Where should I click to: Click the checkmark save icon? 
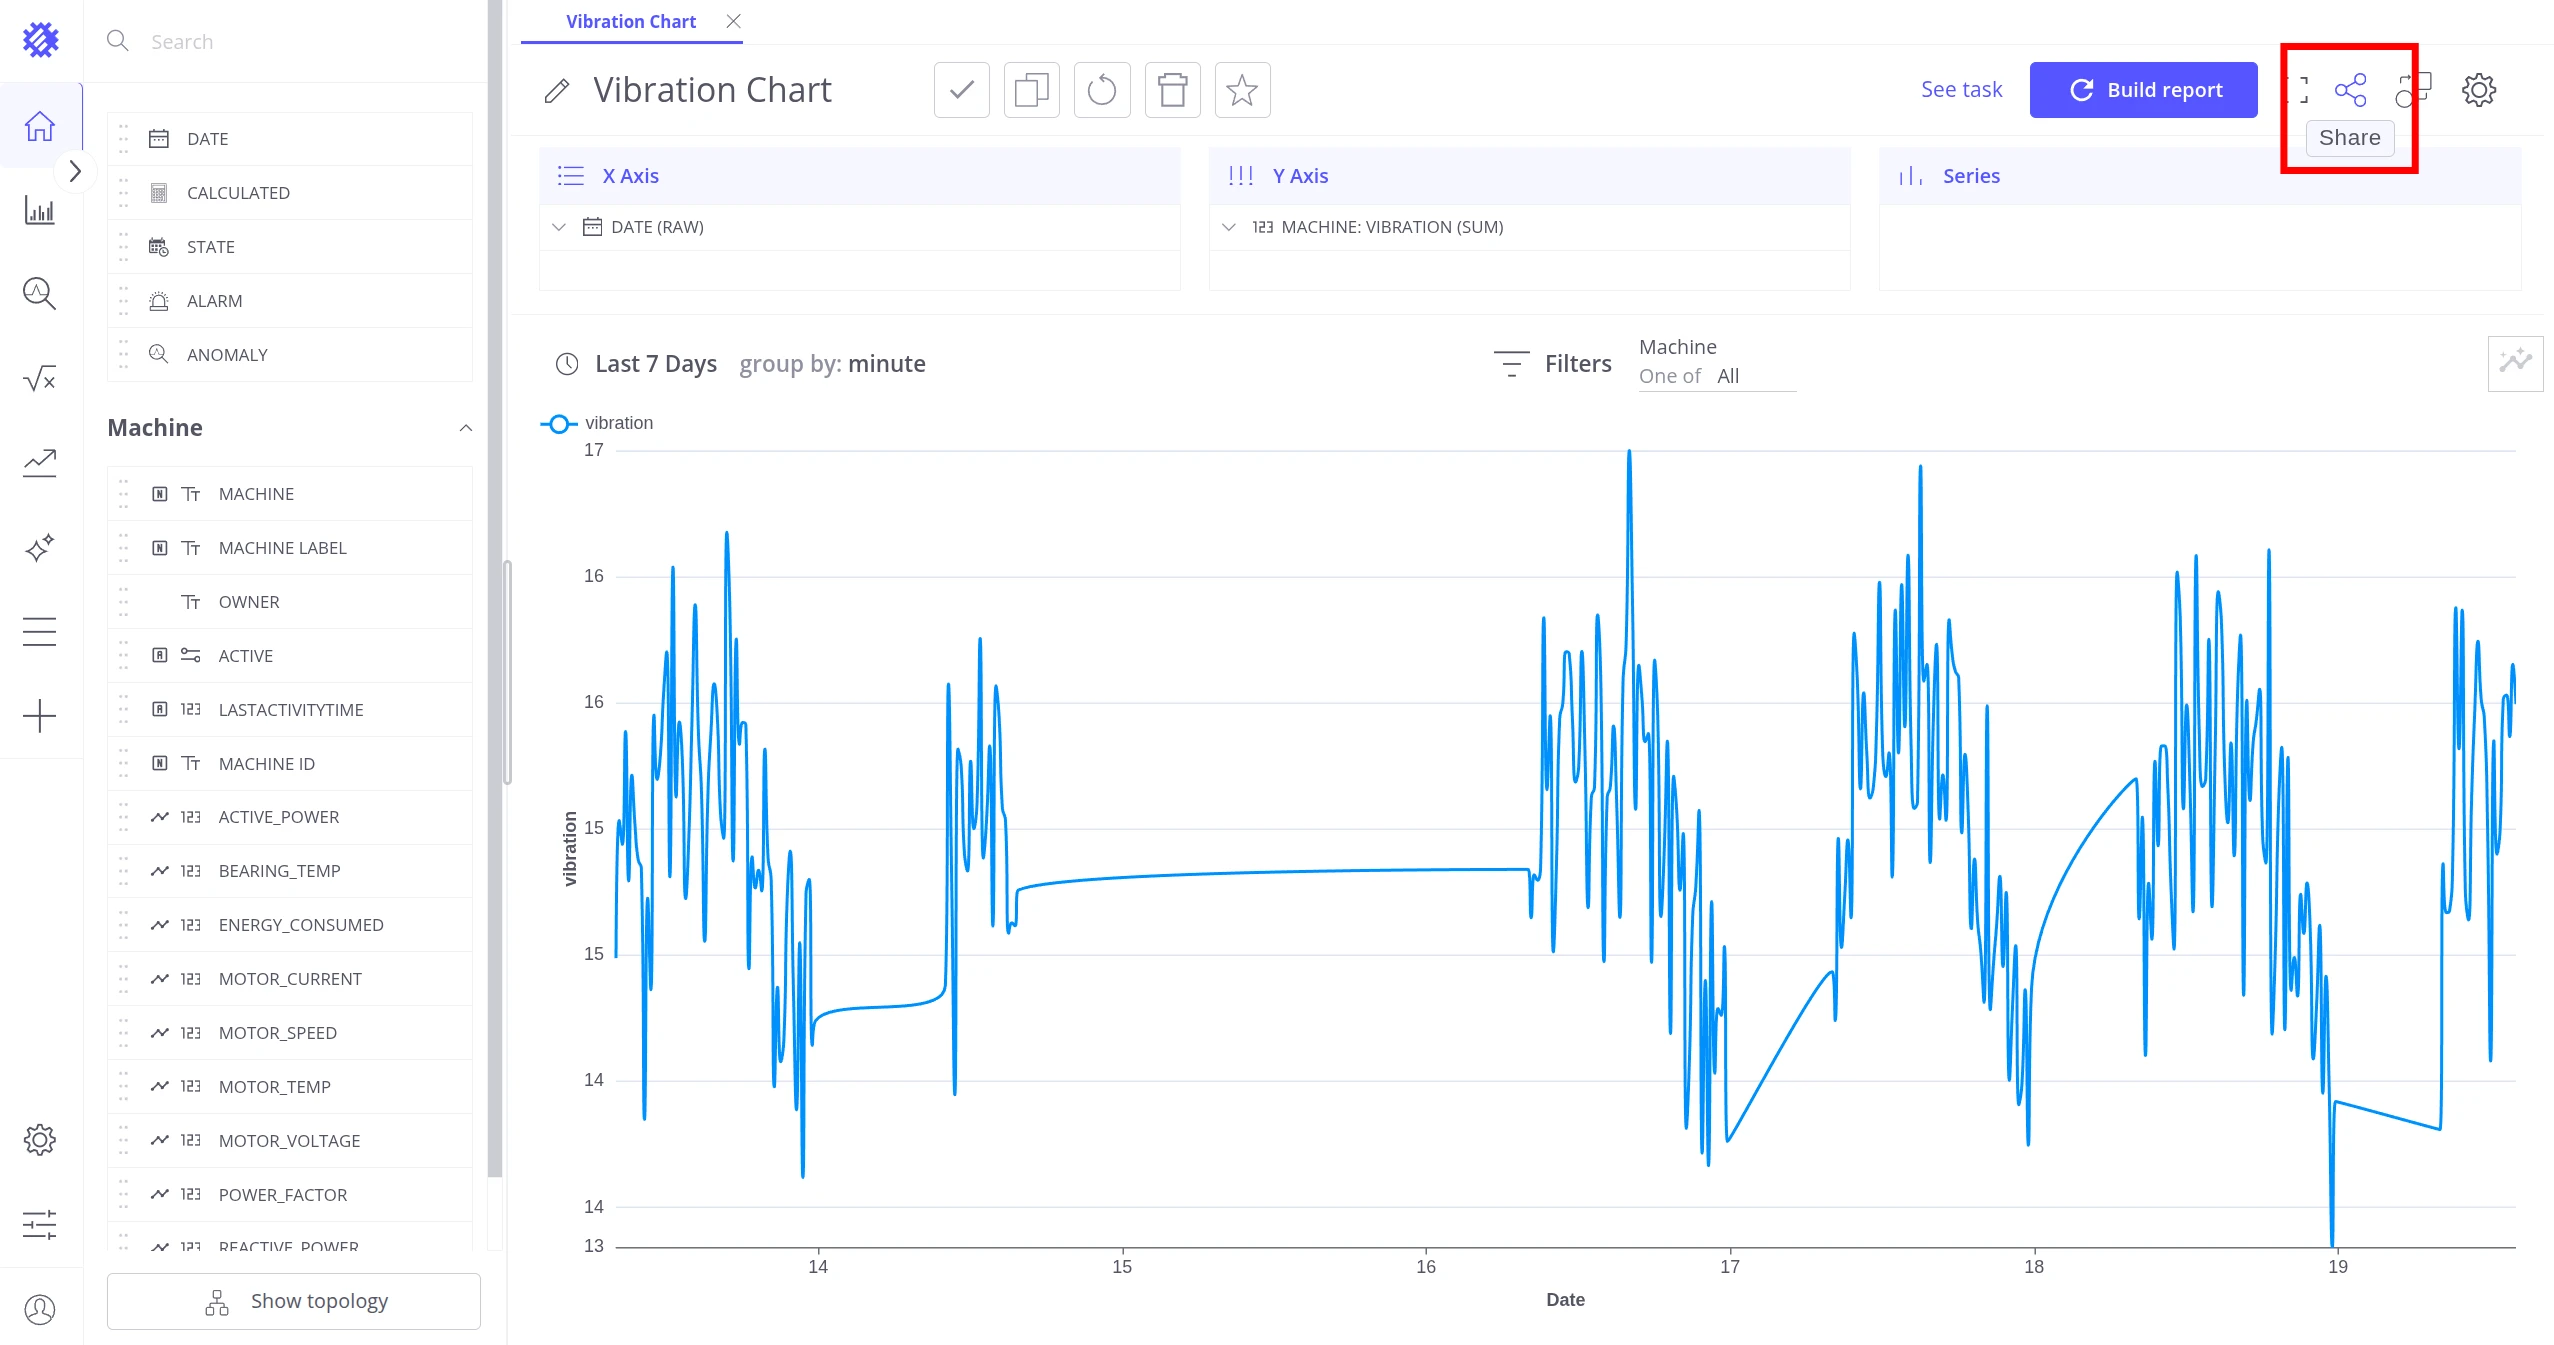(x=961, y=90)
